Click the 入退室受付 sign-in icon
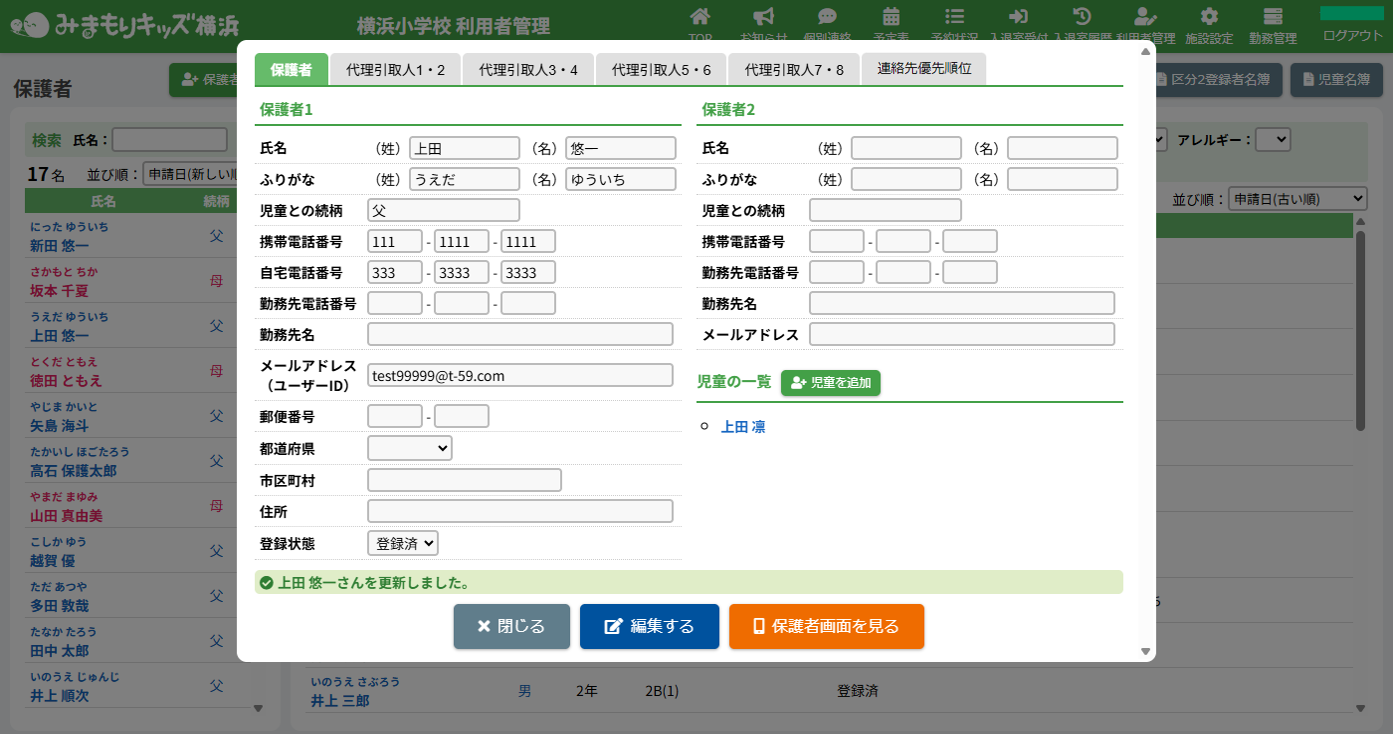Screen dimensions: 1393x734 [x=1018, y=17]
